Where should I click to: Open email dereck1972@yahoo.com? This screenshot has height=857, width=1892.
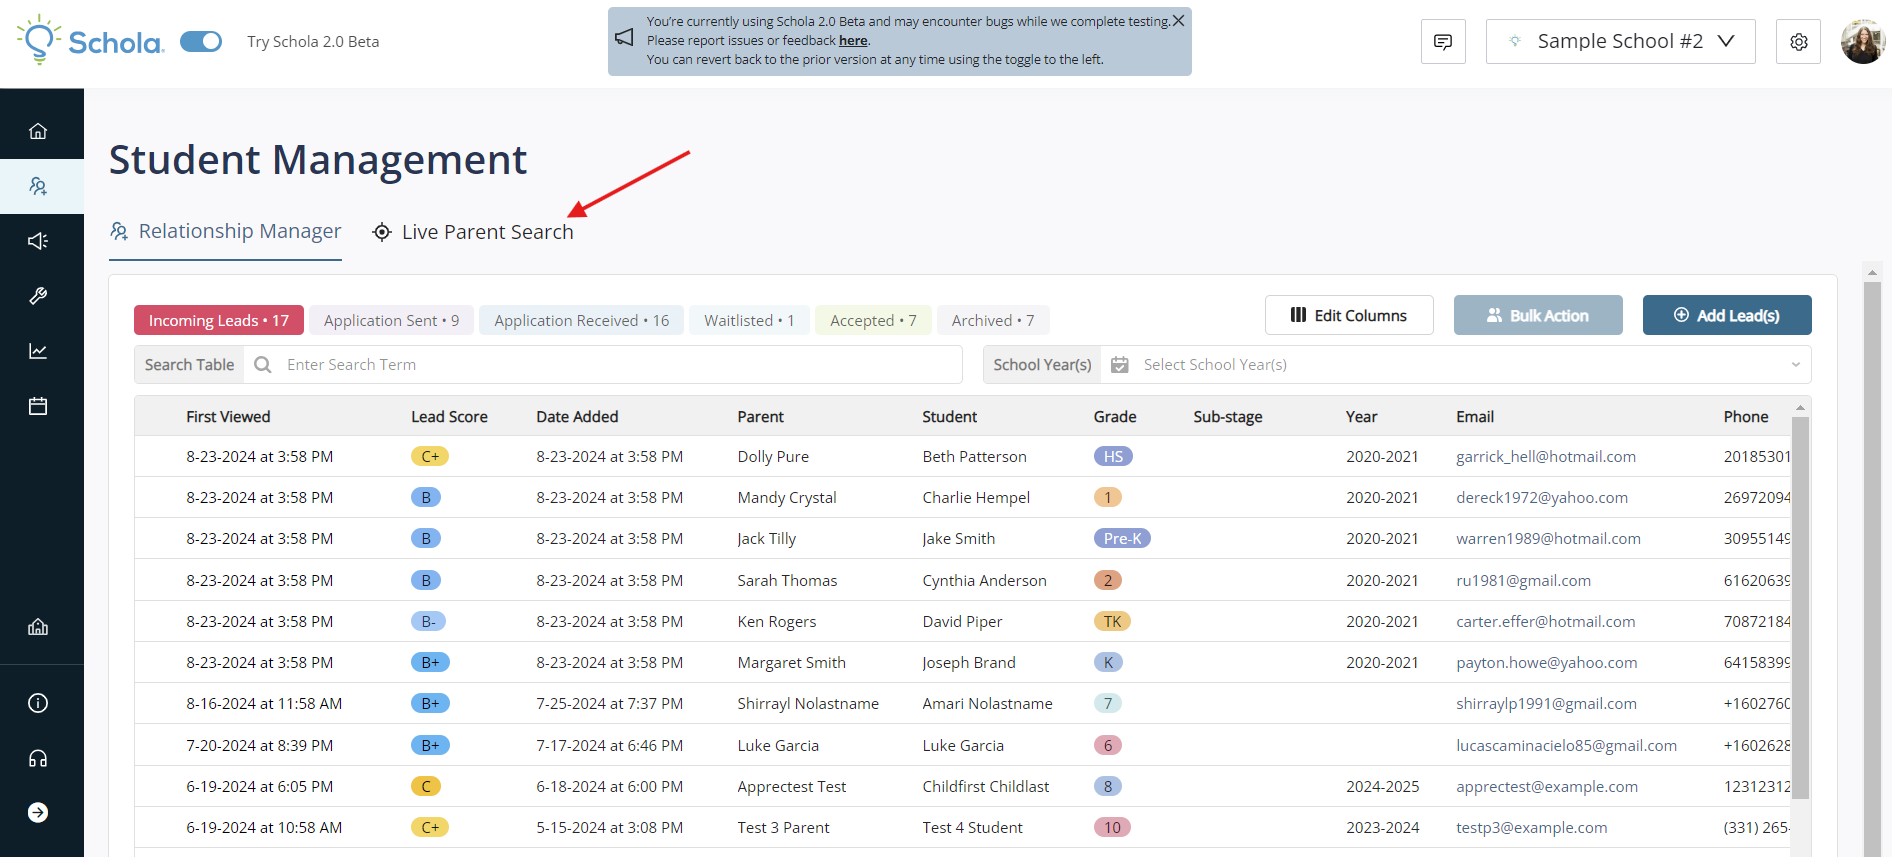[1542, 497]
